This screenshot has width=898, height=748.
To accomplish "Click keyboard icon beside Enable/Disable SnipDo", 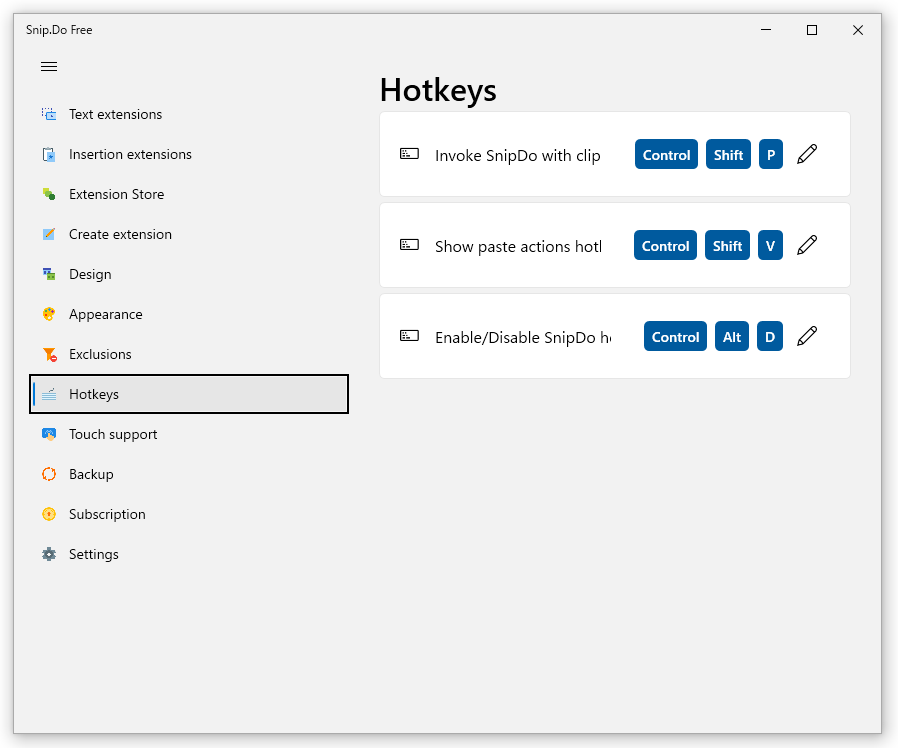I will click(409, 336).
